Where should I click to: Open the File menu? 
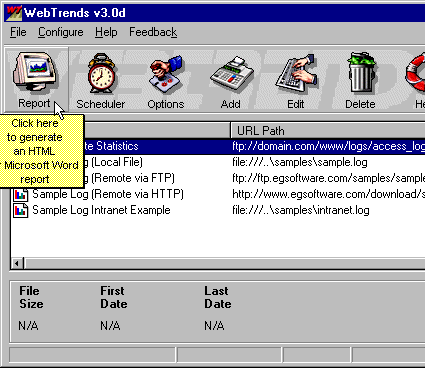[x=18, y=32]
